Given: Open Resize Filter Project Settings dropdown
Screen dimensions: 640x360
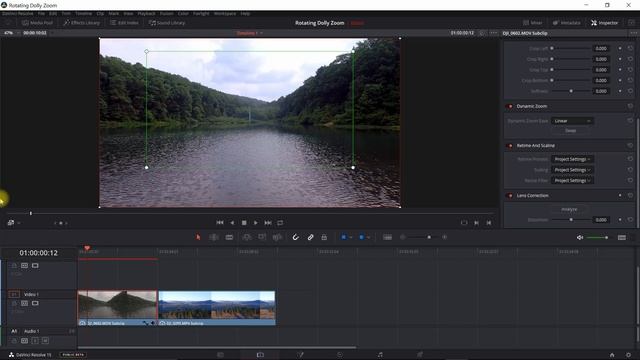Looking at the screenshot, I should pyautogui.click(x=572, y=180).
